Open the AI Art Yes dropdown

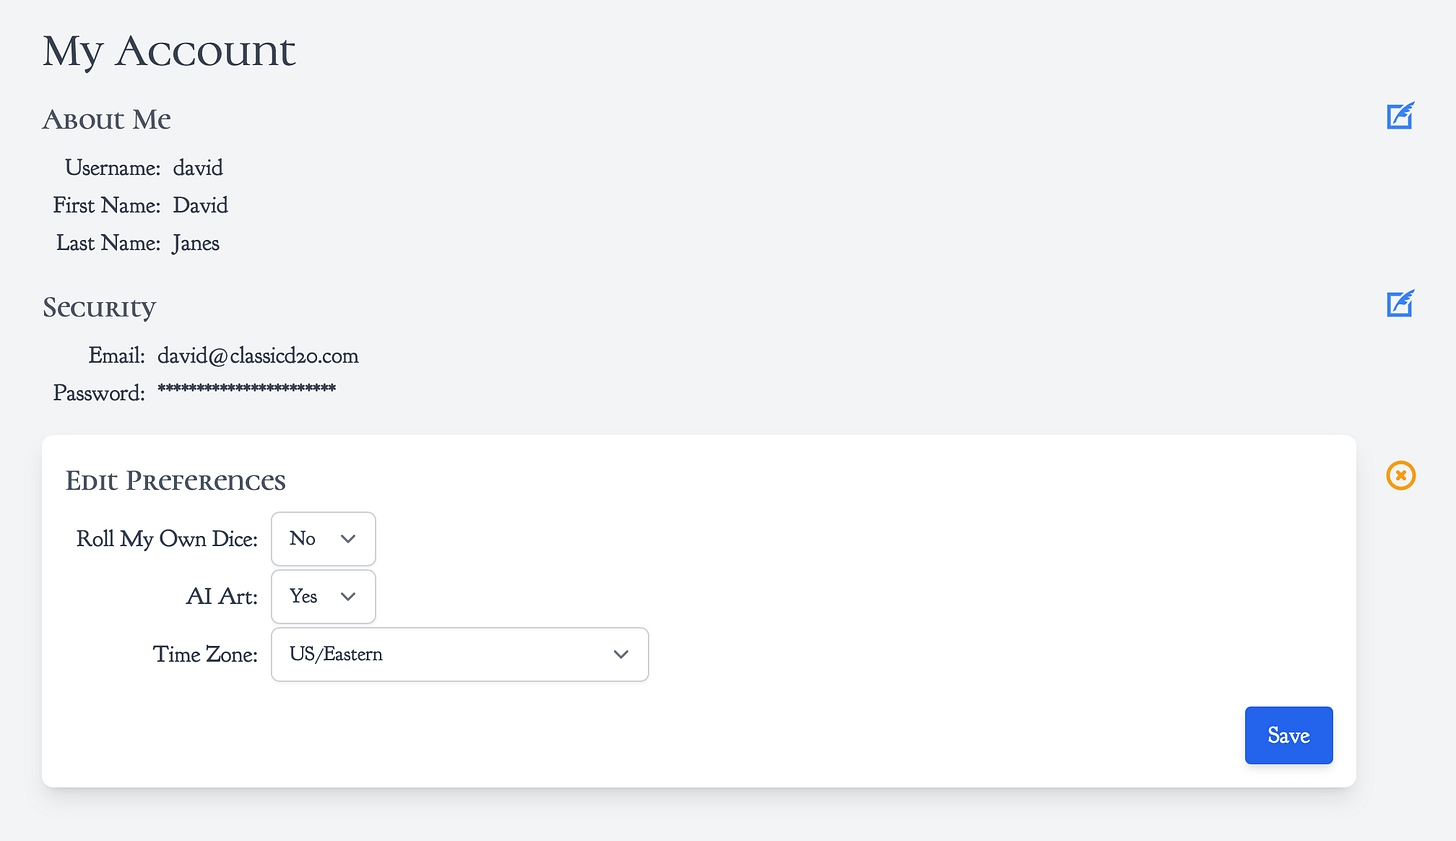pos(323,597)
